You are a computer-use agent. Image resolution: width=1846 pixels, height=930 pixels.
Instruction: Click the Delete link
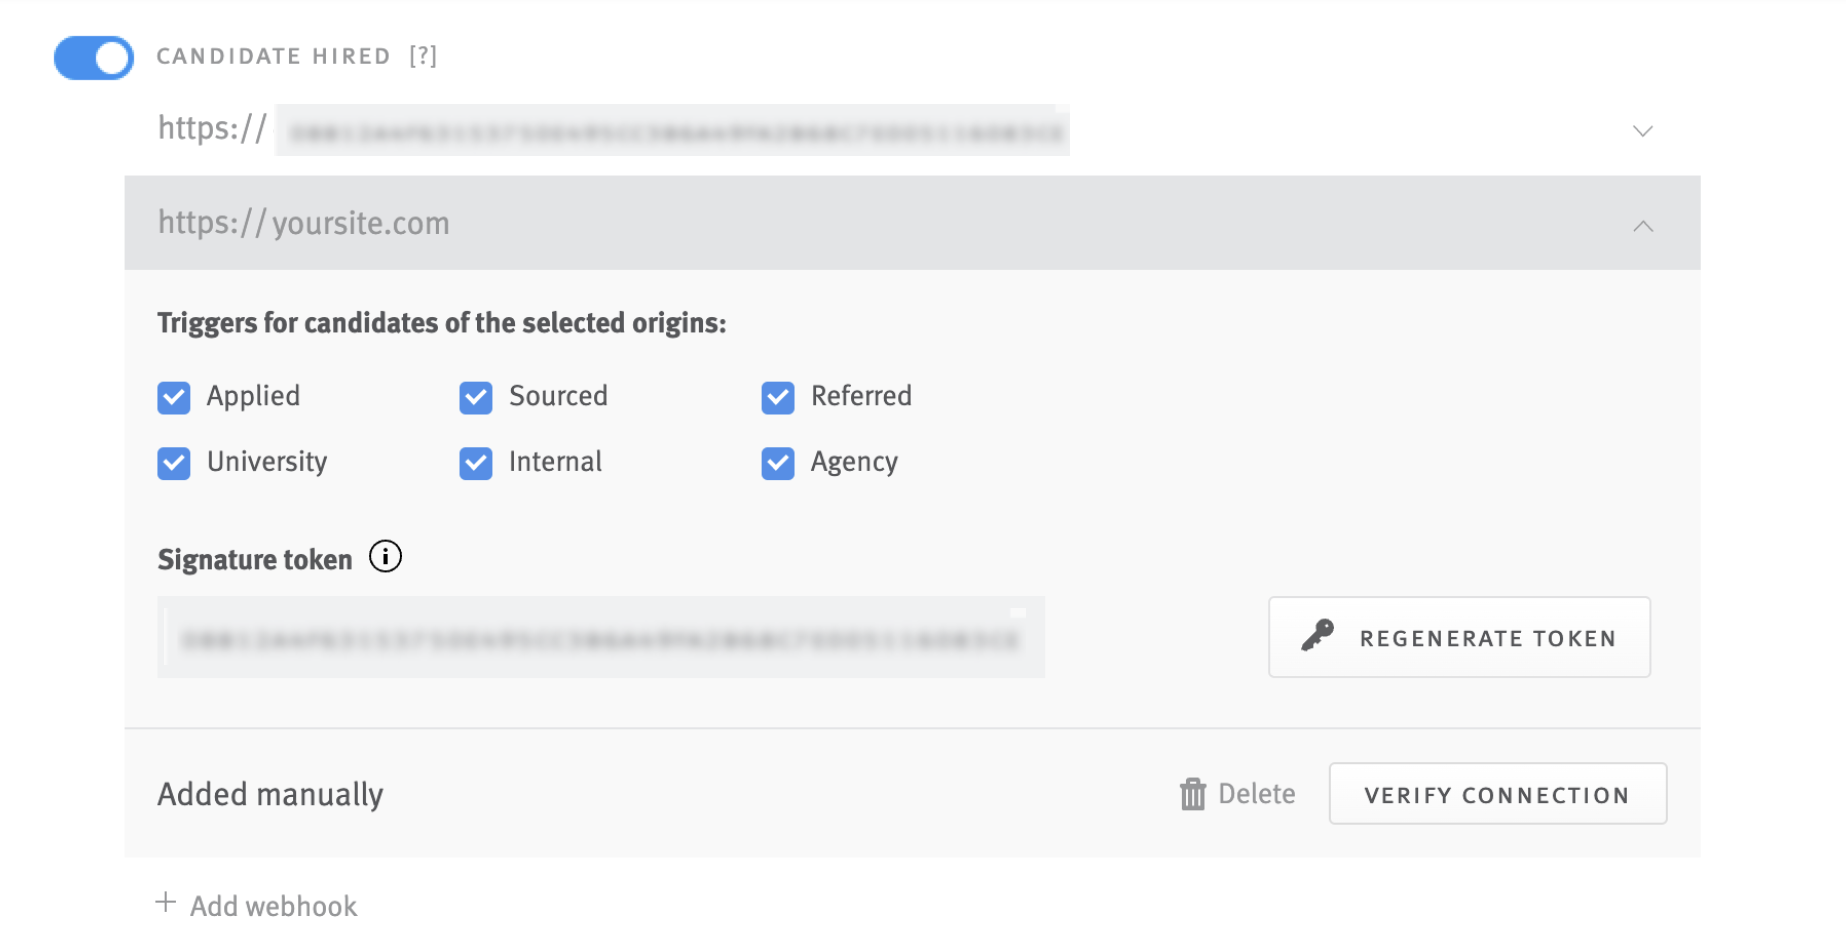1257,793
